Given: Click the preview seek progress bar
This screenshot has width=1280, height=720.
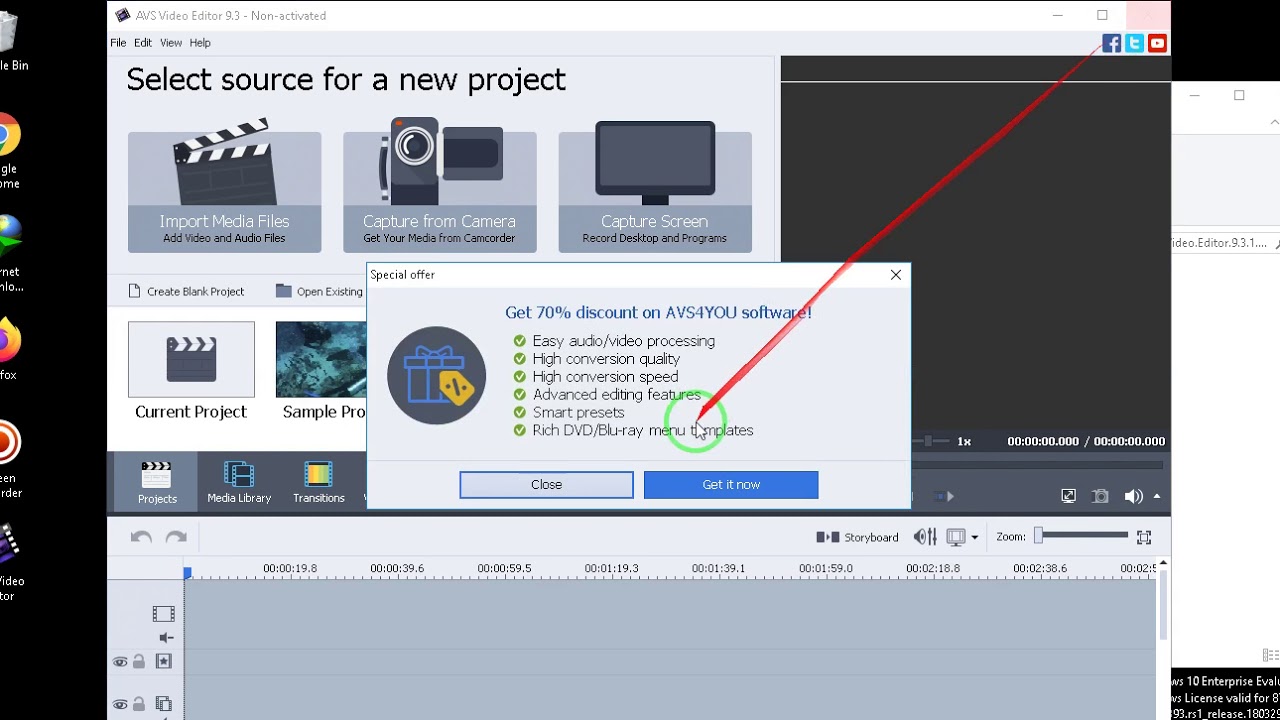Looking at the screenshot, I should pyautogui.click(x=1037, y=465).
